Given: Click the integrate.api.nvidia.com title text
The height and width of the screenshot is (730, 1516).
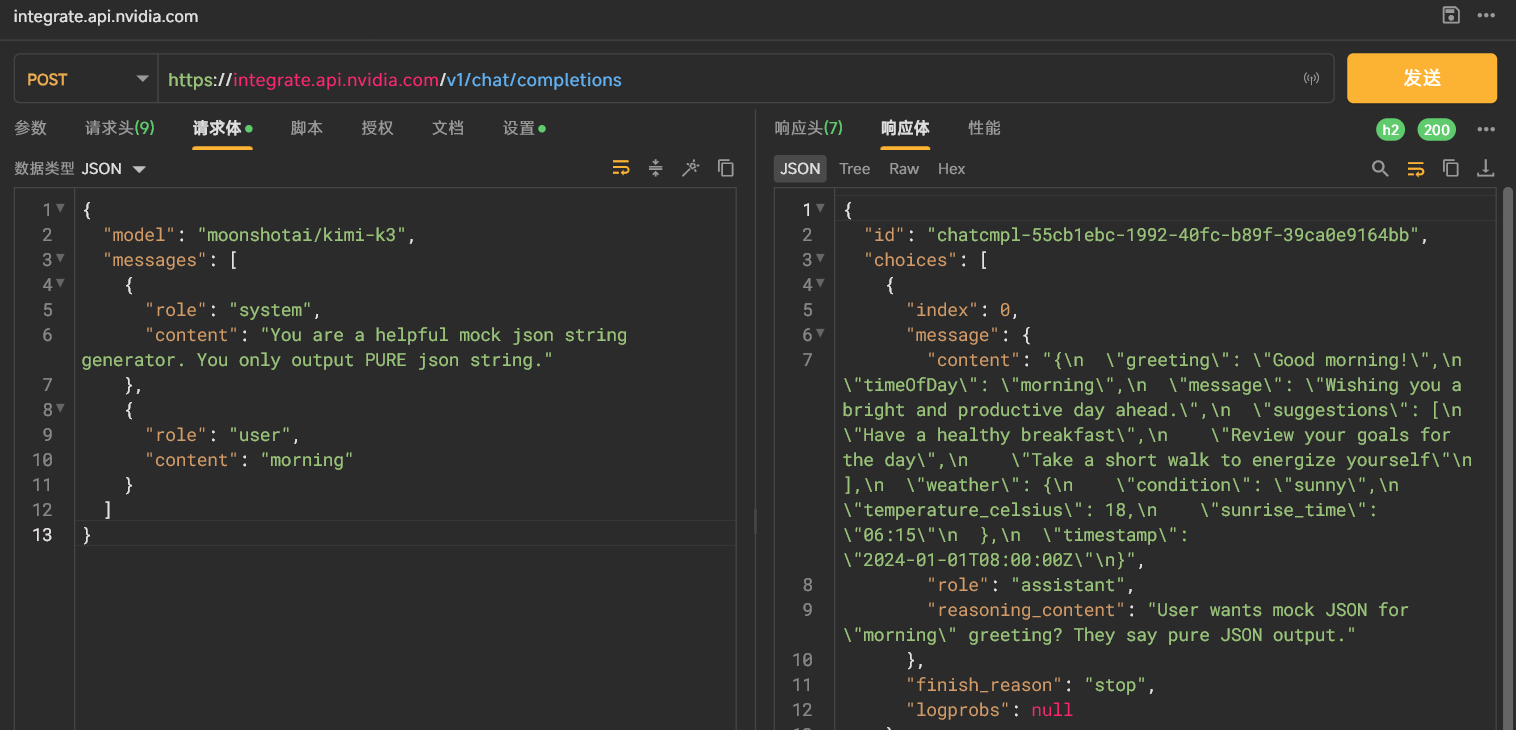Looking at the screenshot, I should point(106,16).
